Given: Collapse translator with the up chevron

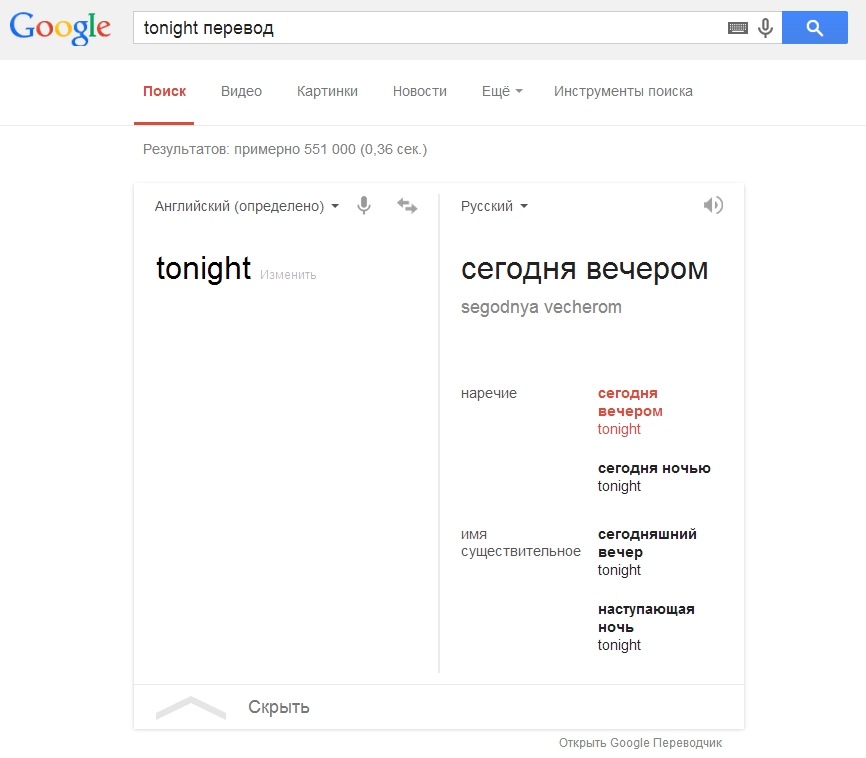Looking at the screenshot, I should click(x=191, y=707).
